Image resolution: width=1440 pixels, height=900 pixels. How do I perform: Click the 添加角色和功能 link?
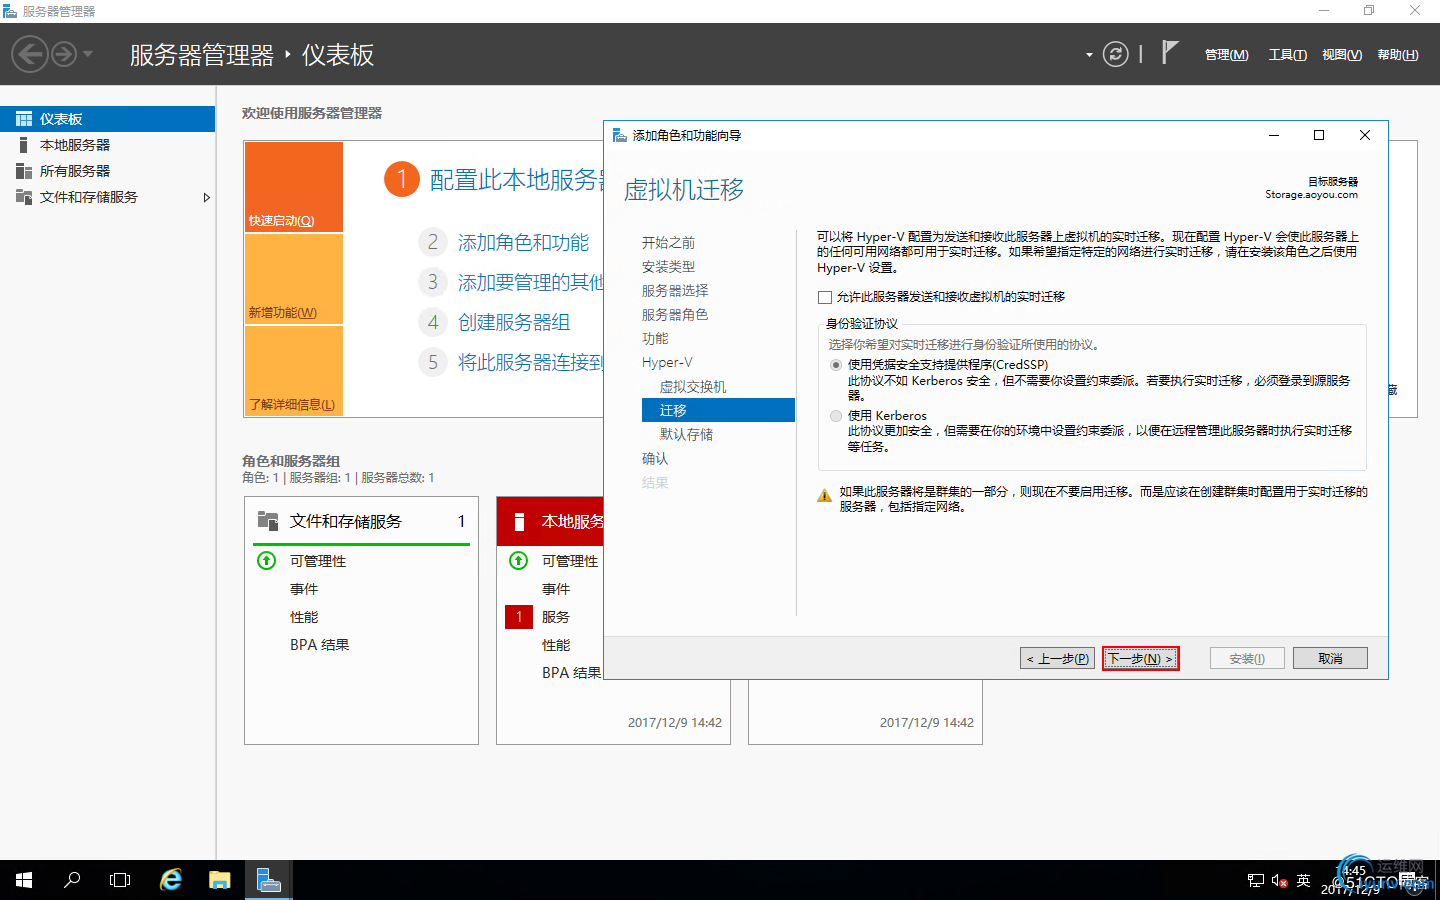523,243
